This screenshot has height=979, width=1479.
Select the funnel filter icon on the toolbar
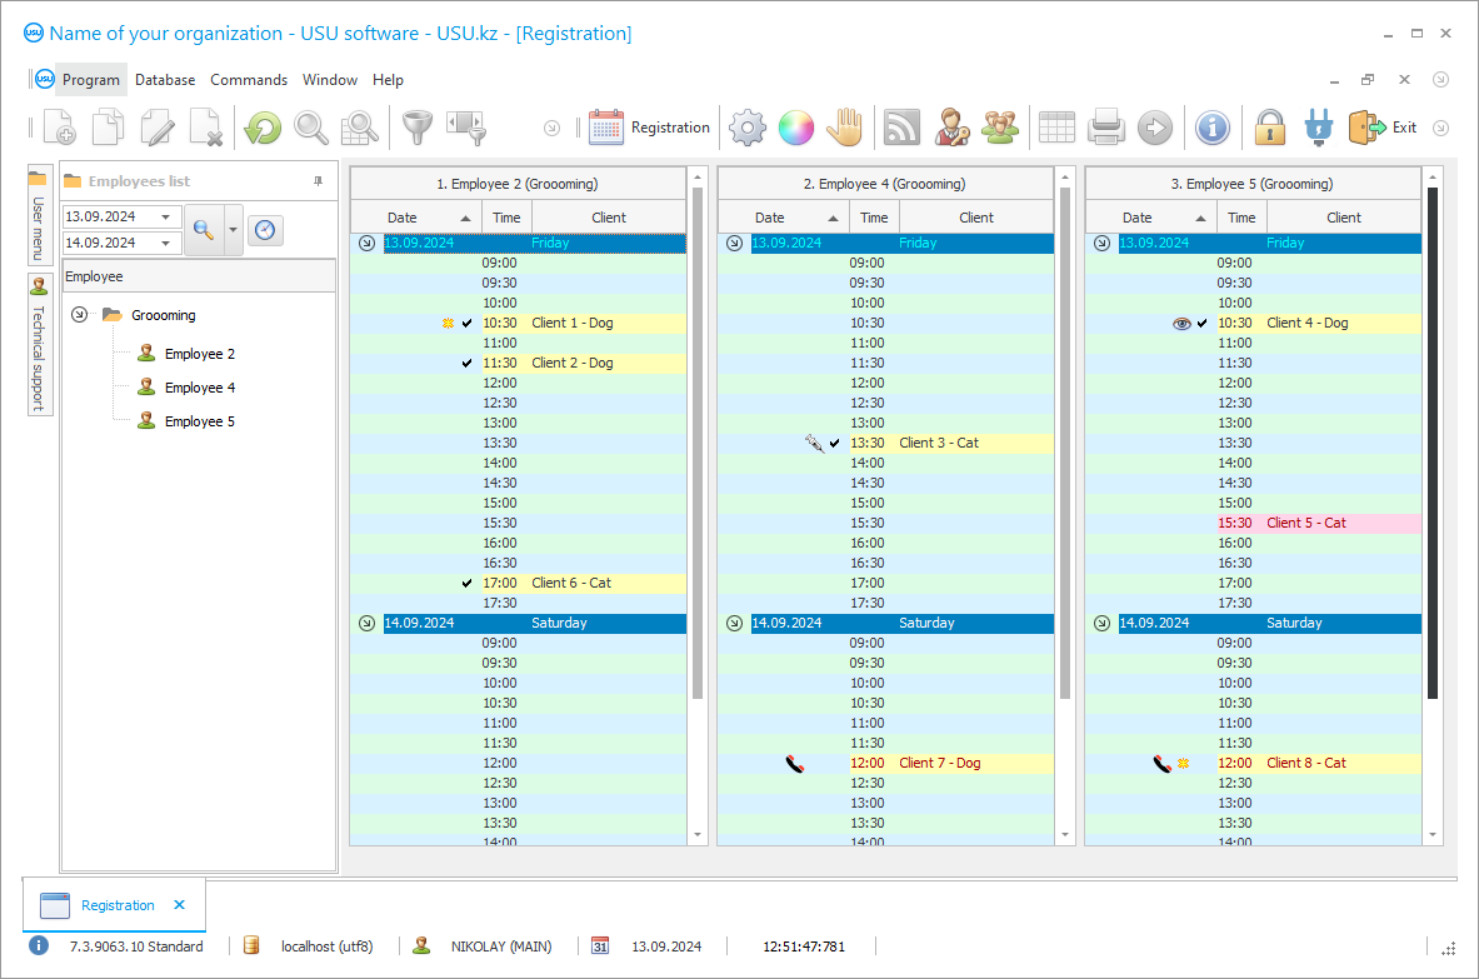[x=416, y=127]
